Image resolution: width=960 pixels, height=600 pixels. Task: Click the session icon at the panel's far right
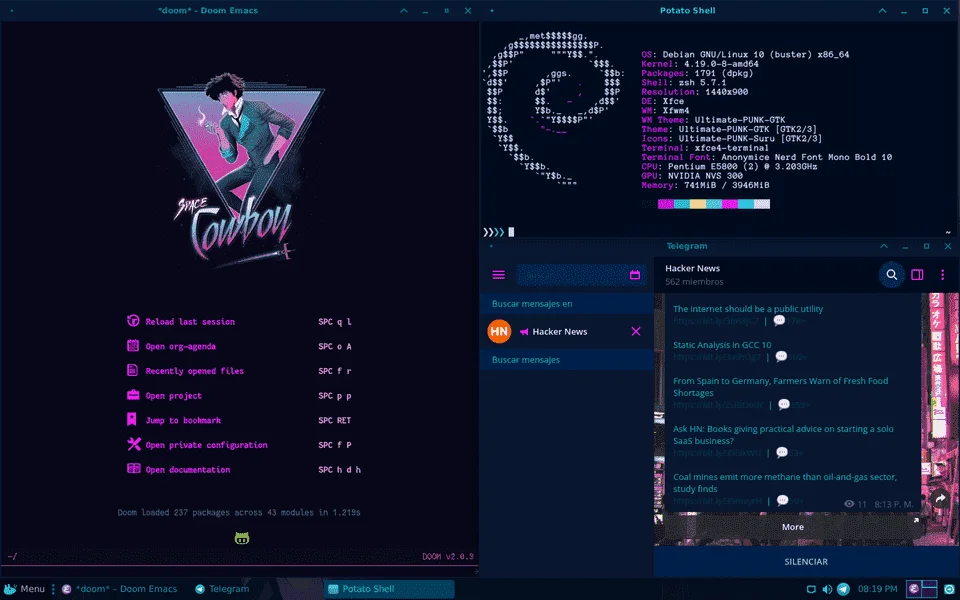(950, 589)
